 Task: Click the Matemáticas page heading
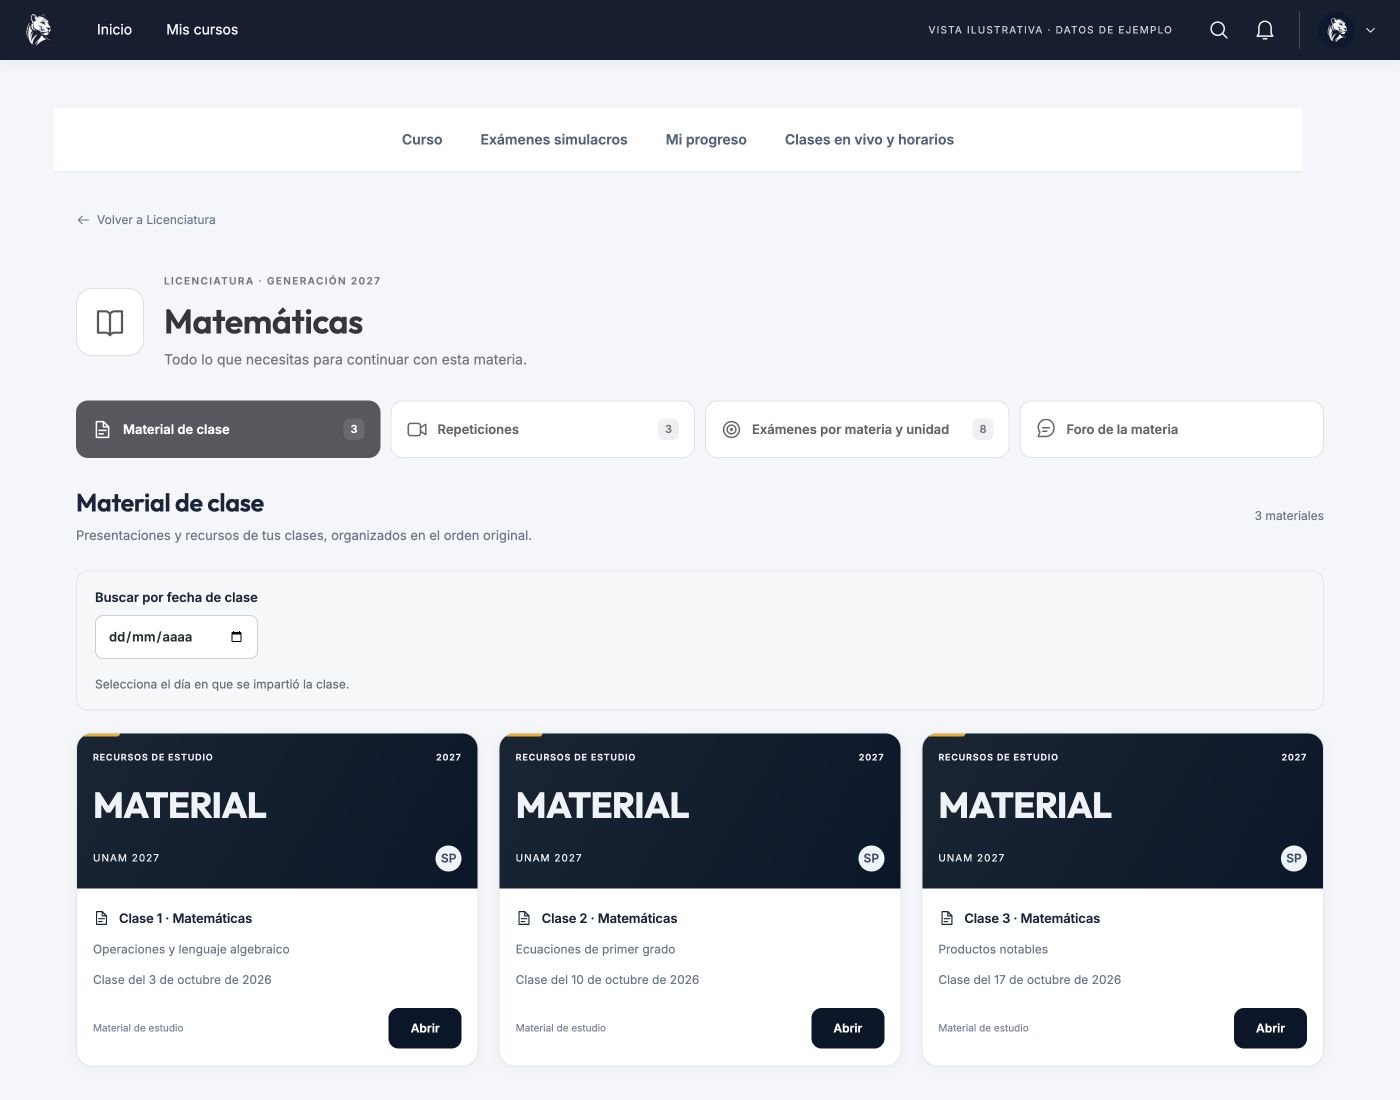click(264, 322)
